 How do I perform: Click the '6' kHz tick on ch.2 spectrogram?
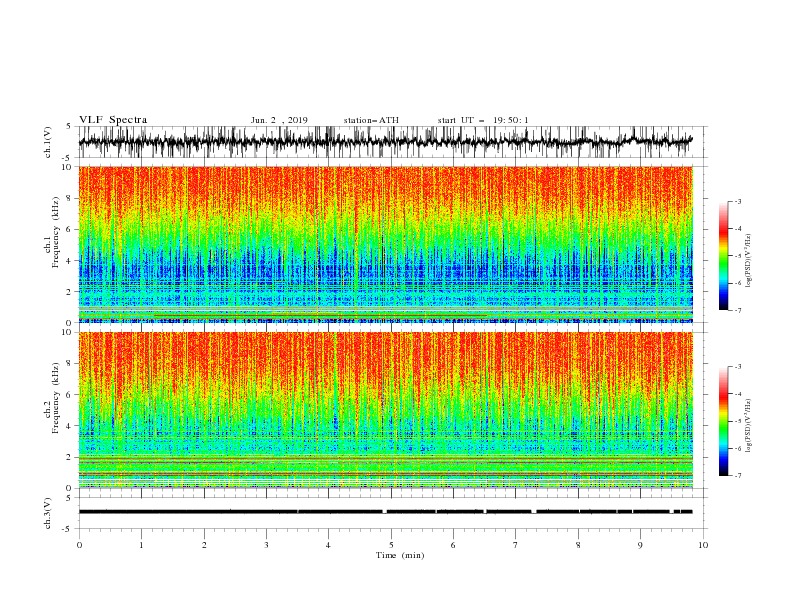71,394
